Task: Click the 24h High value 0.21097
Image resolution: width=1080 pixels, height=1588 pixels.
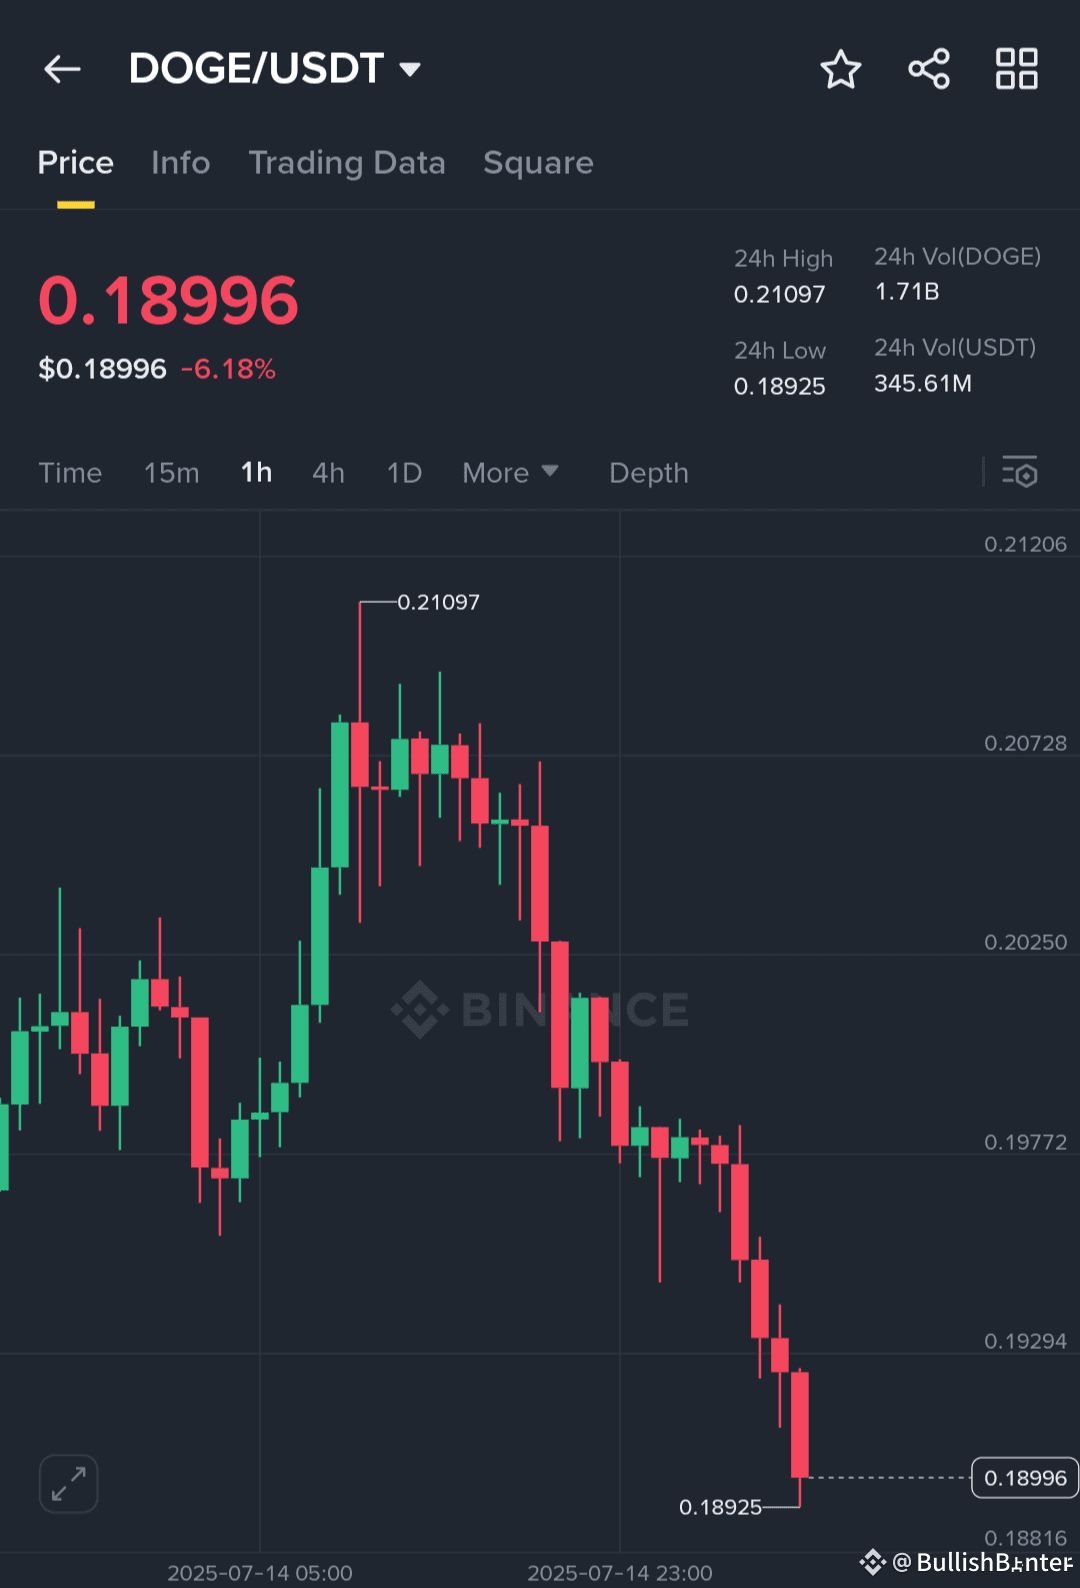Action: (780, 293)
